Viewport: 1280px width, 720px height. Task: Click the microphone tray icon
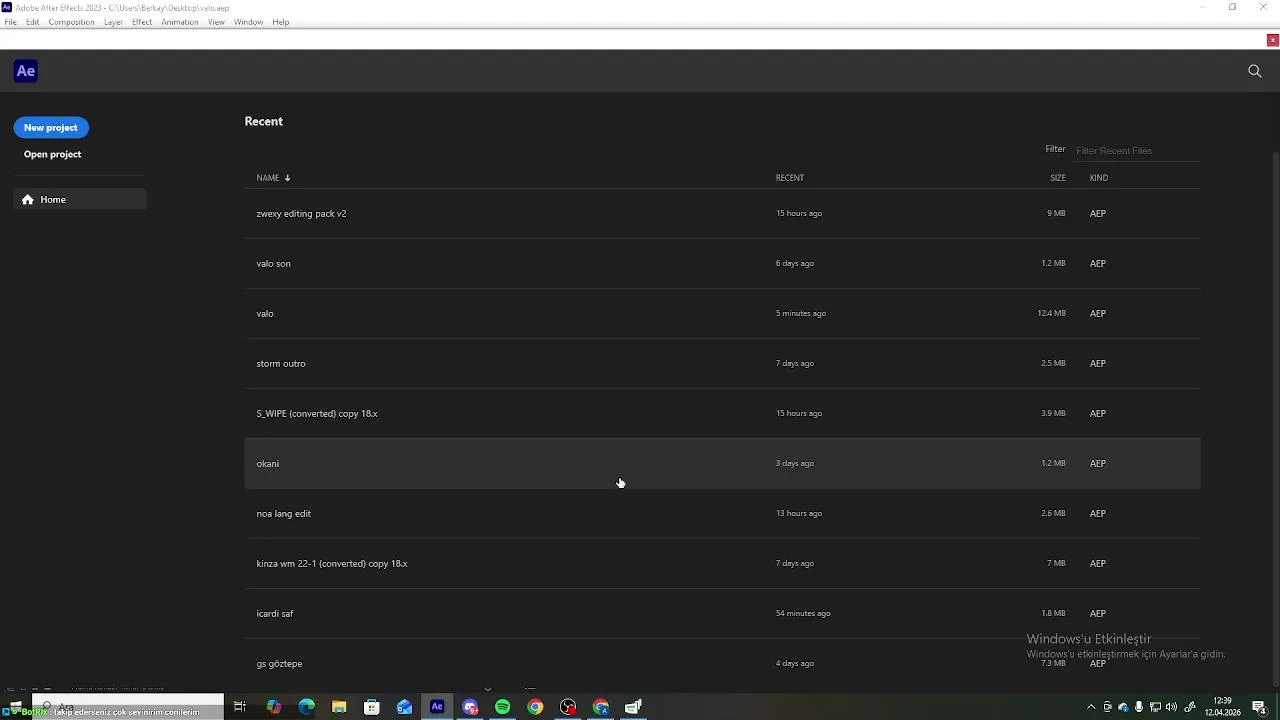[x=1139, y=707]
